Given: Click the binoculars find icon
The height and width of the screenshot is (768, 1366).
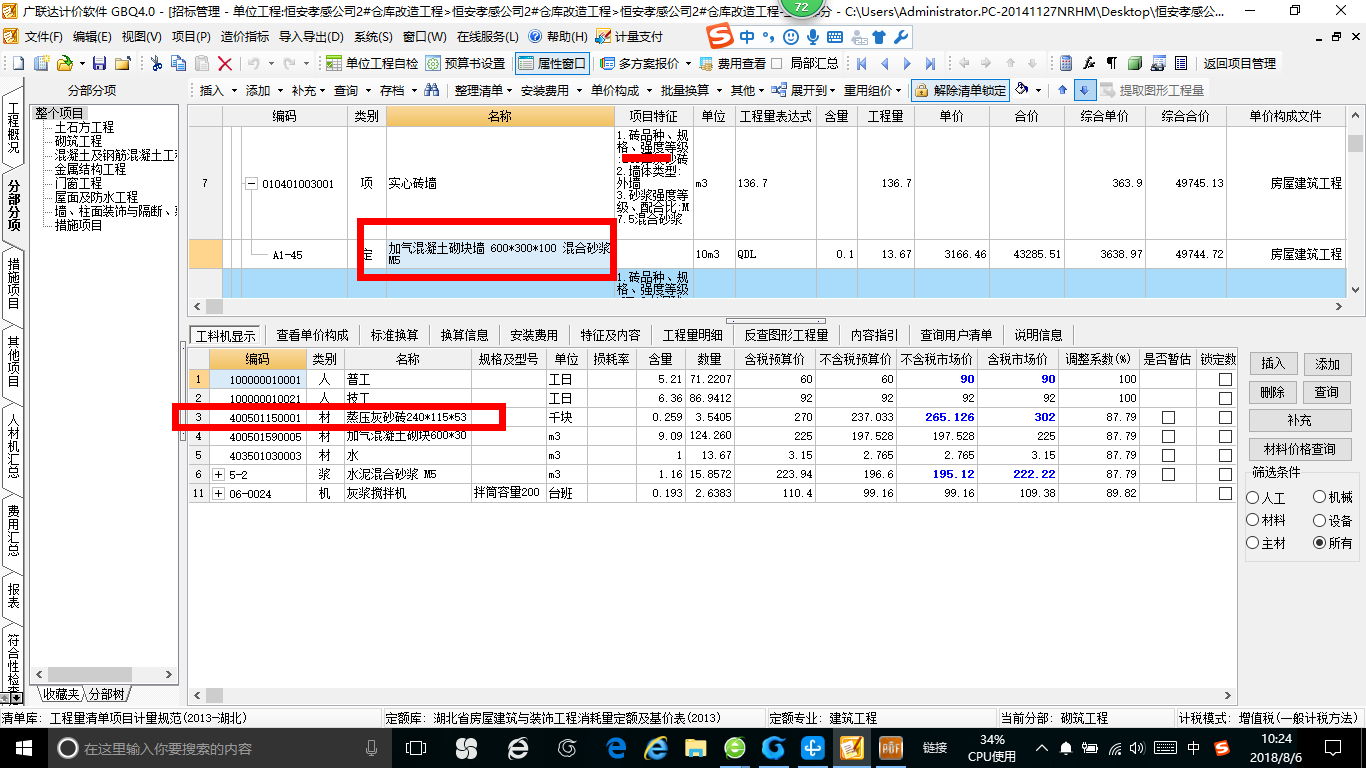Looking at the screenshot, I should (x=432, y=90).
